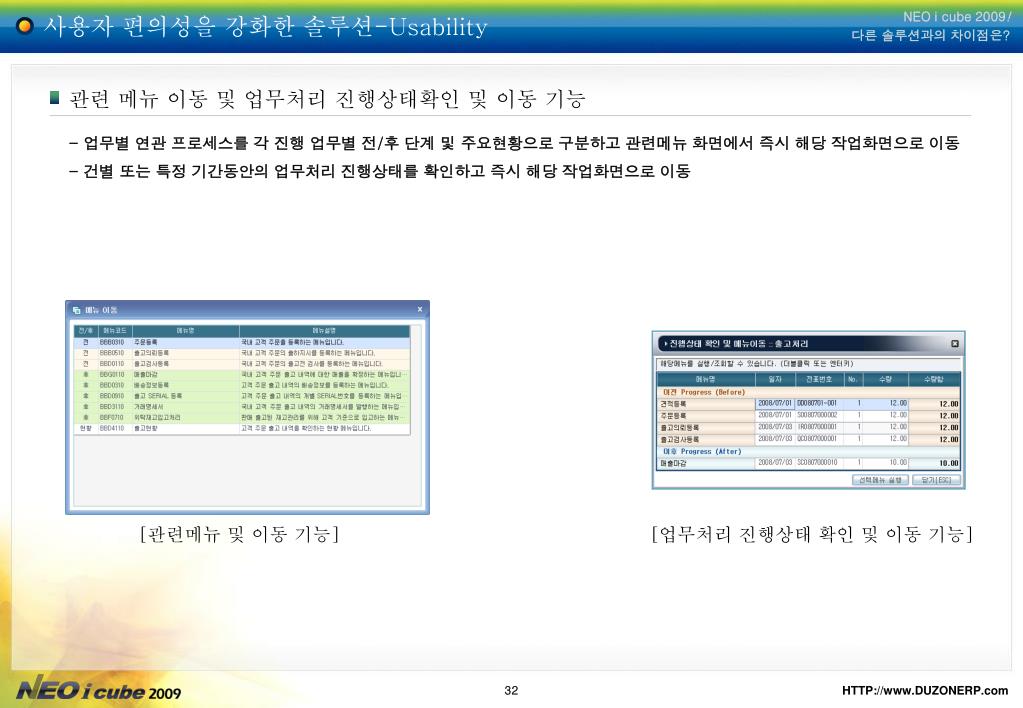Click voucher number SO0807000002 cell

coord(817,415)
